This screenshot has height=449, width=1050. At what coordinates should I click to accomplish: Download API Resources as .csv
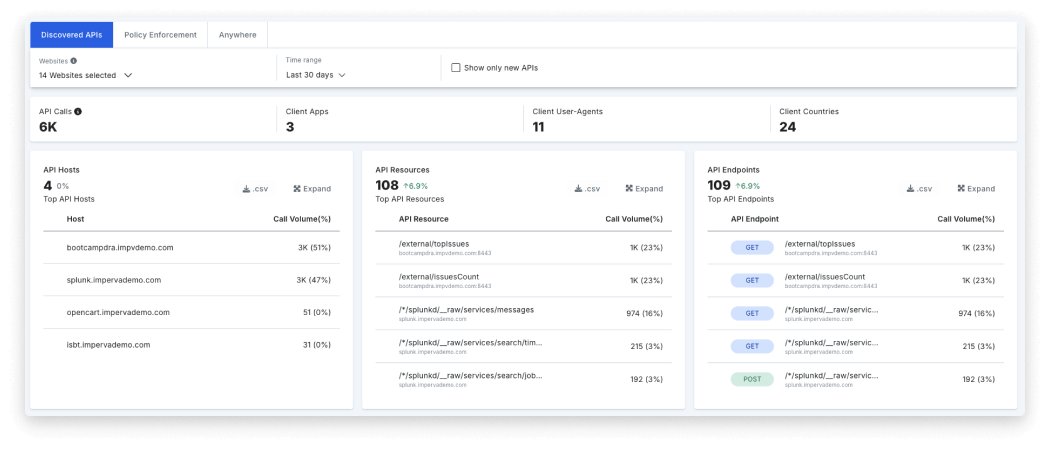pyautogui.click(x=587, y=188)
